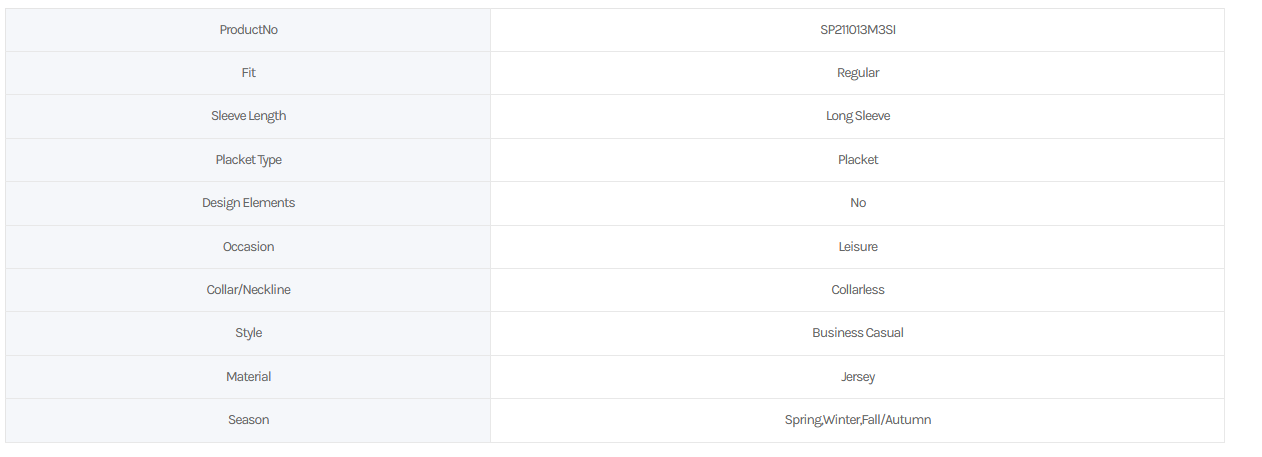
Task: Select the Long Sleeve value
Action: (x=857, y=116)
